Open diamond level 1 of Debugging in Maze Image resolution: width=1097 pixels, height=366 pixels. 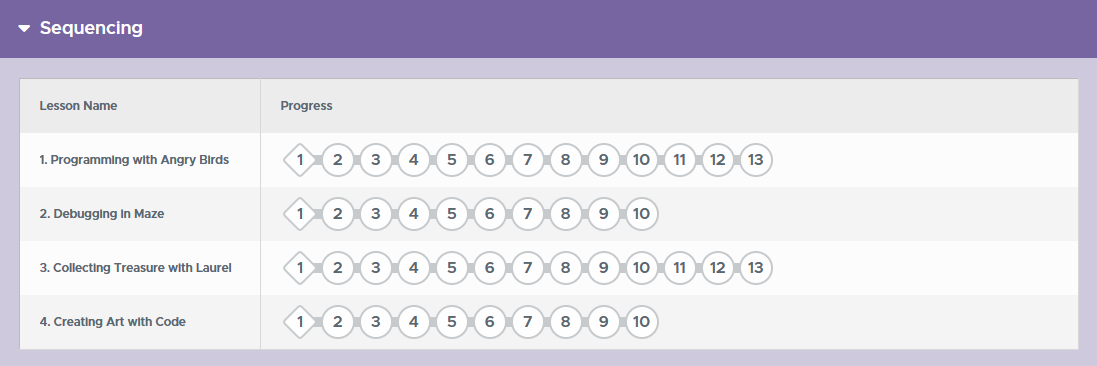tap(299, 213)
